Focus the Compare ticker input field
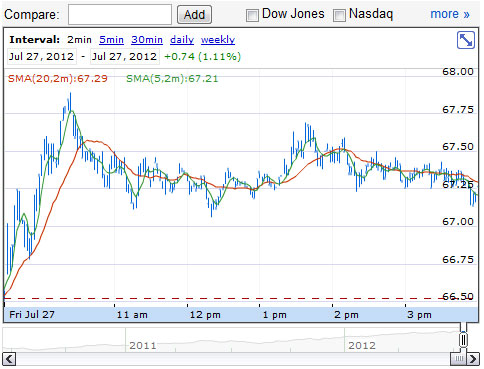 120,14
